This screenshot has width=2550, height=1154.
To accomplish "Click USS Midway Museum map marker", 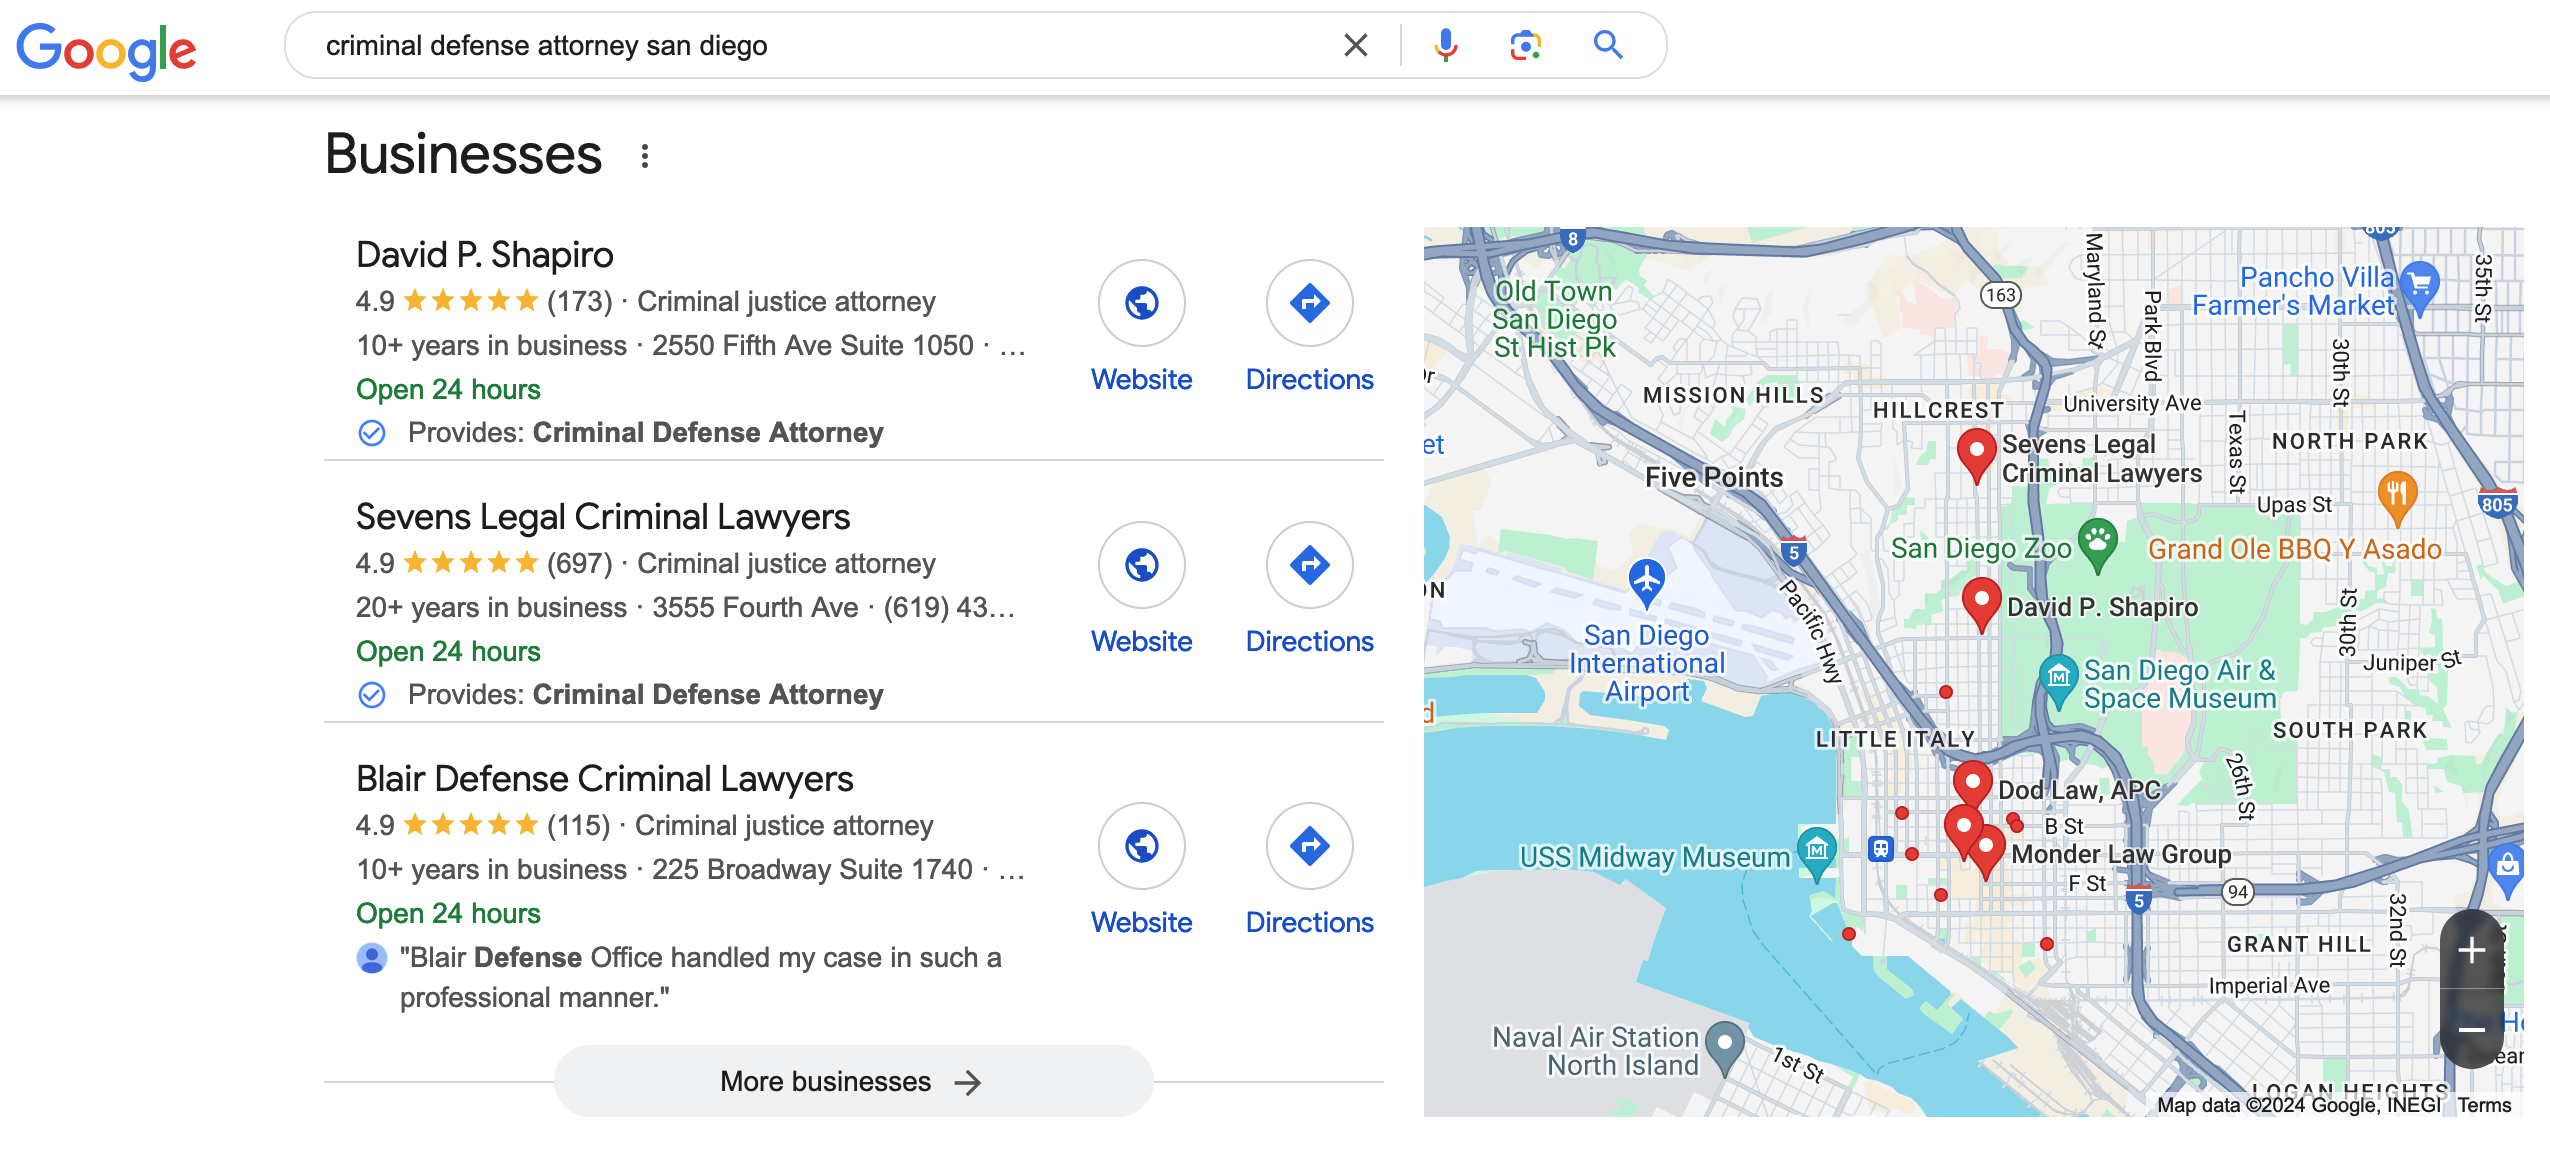I will click(x=1816, y=853).
